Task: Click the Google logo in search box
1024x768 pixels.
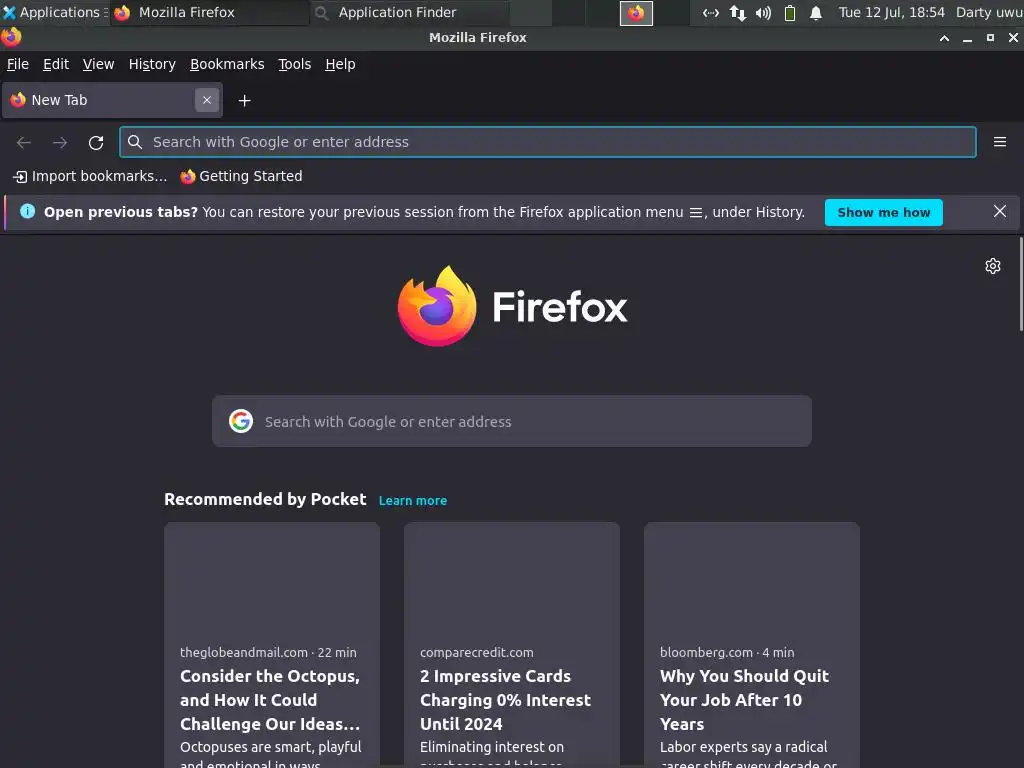Action: (x=241, y=421)
